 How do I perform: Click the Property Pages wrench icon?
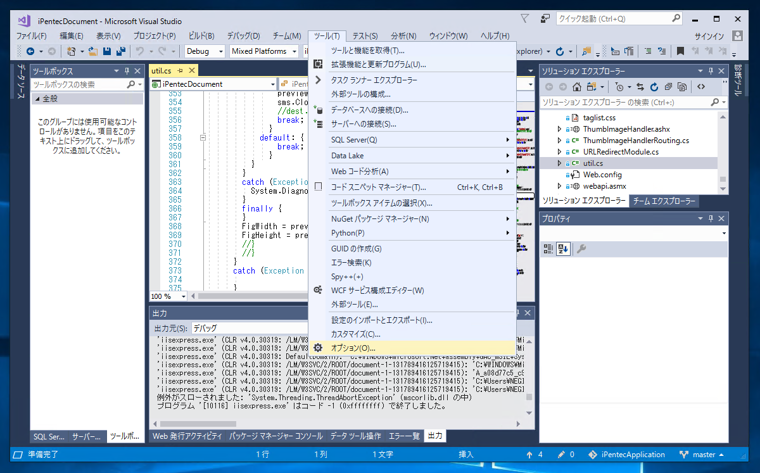582,249
